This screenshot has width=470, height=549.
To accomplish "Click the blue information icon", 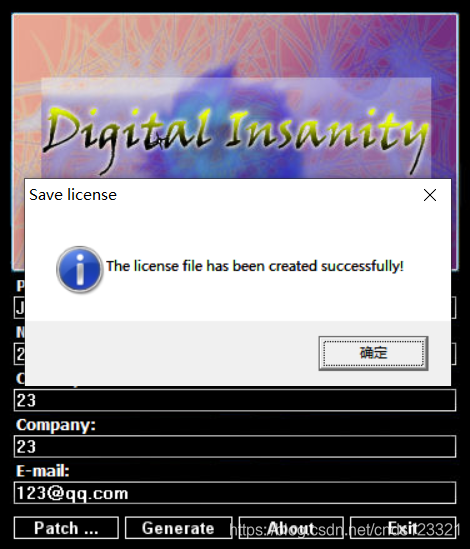I will [x=80, y=269].
